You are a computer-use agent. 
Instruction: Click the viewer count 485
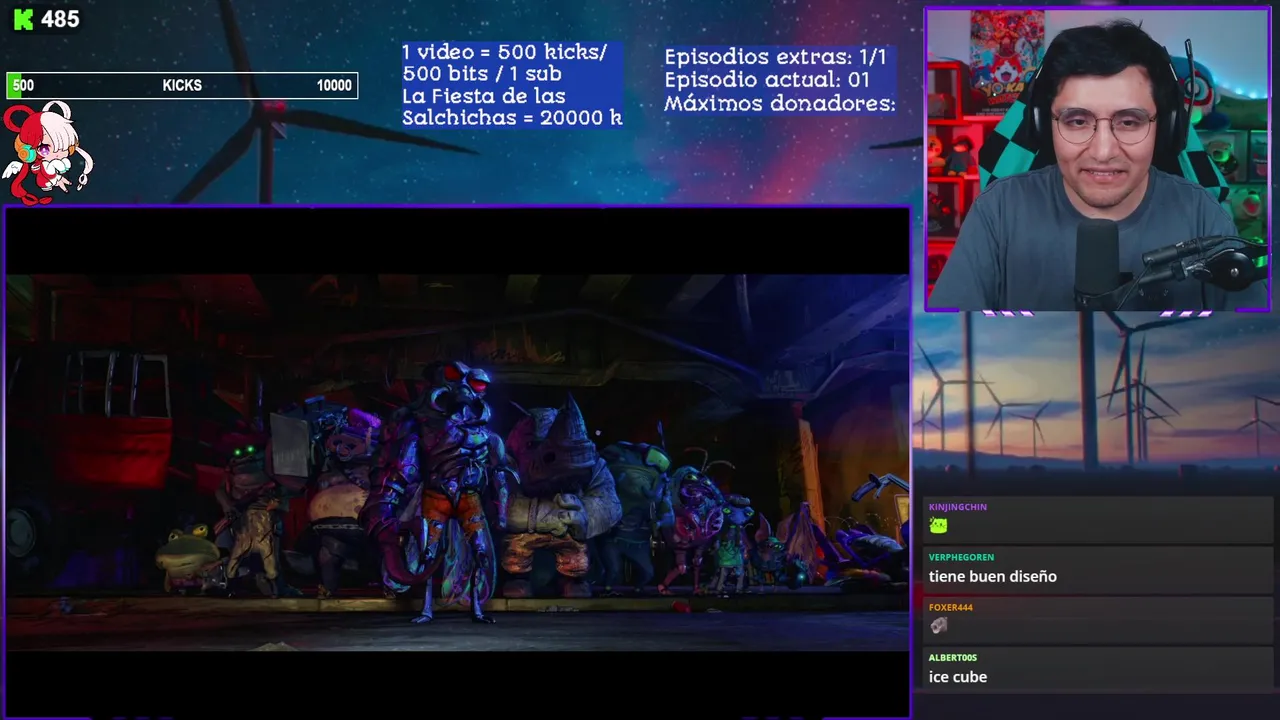60,19
